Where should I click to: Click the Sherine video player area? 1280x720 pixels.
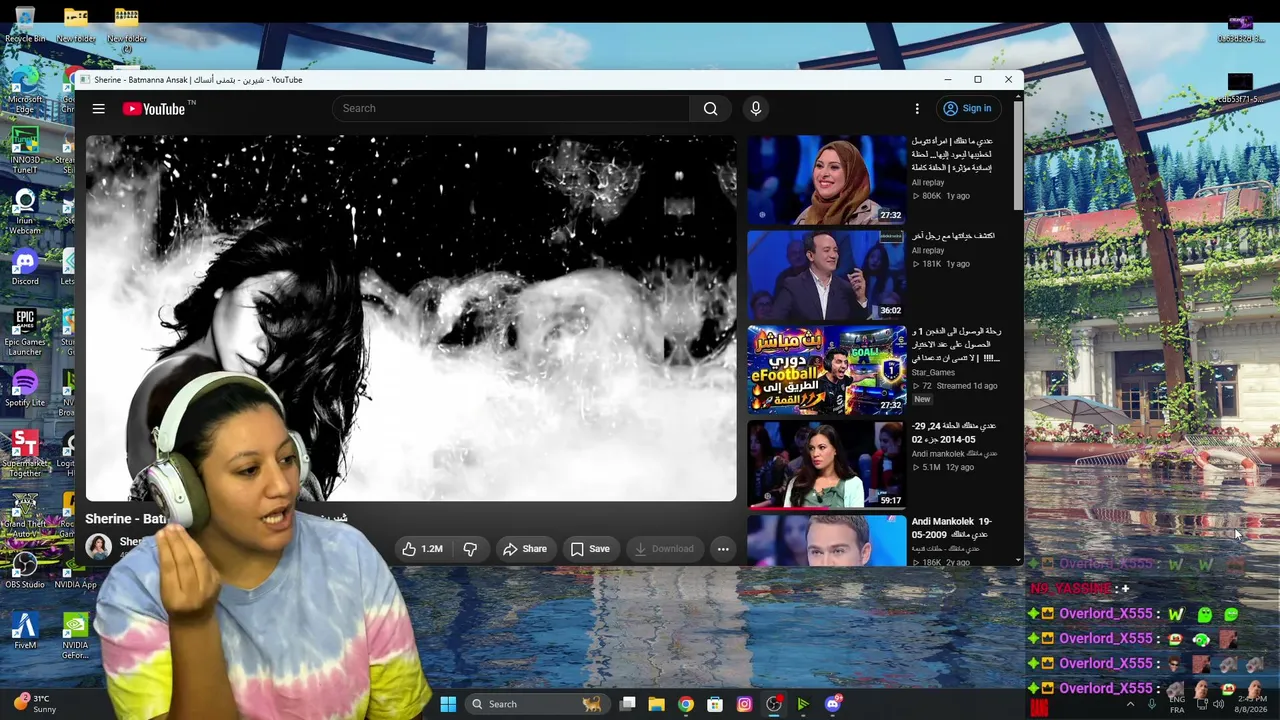411,318
